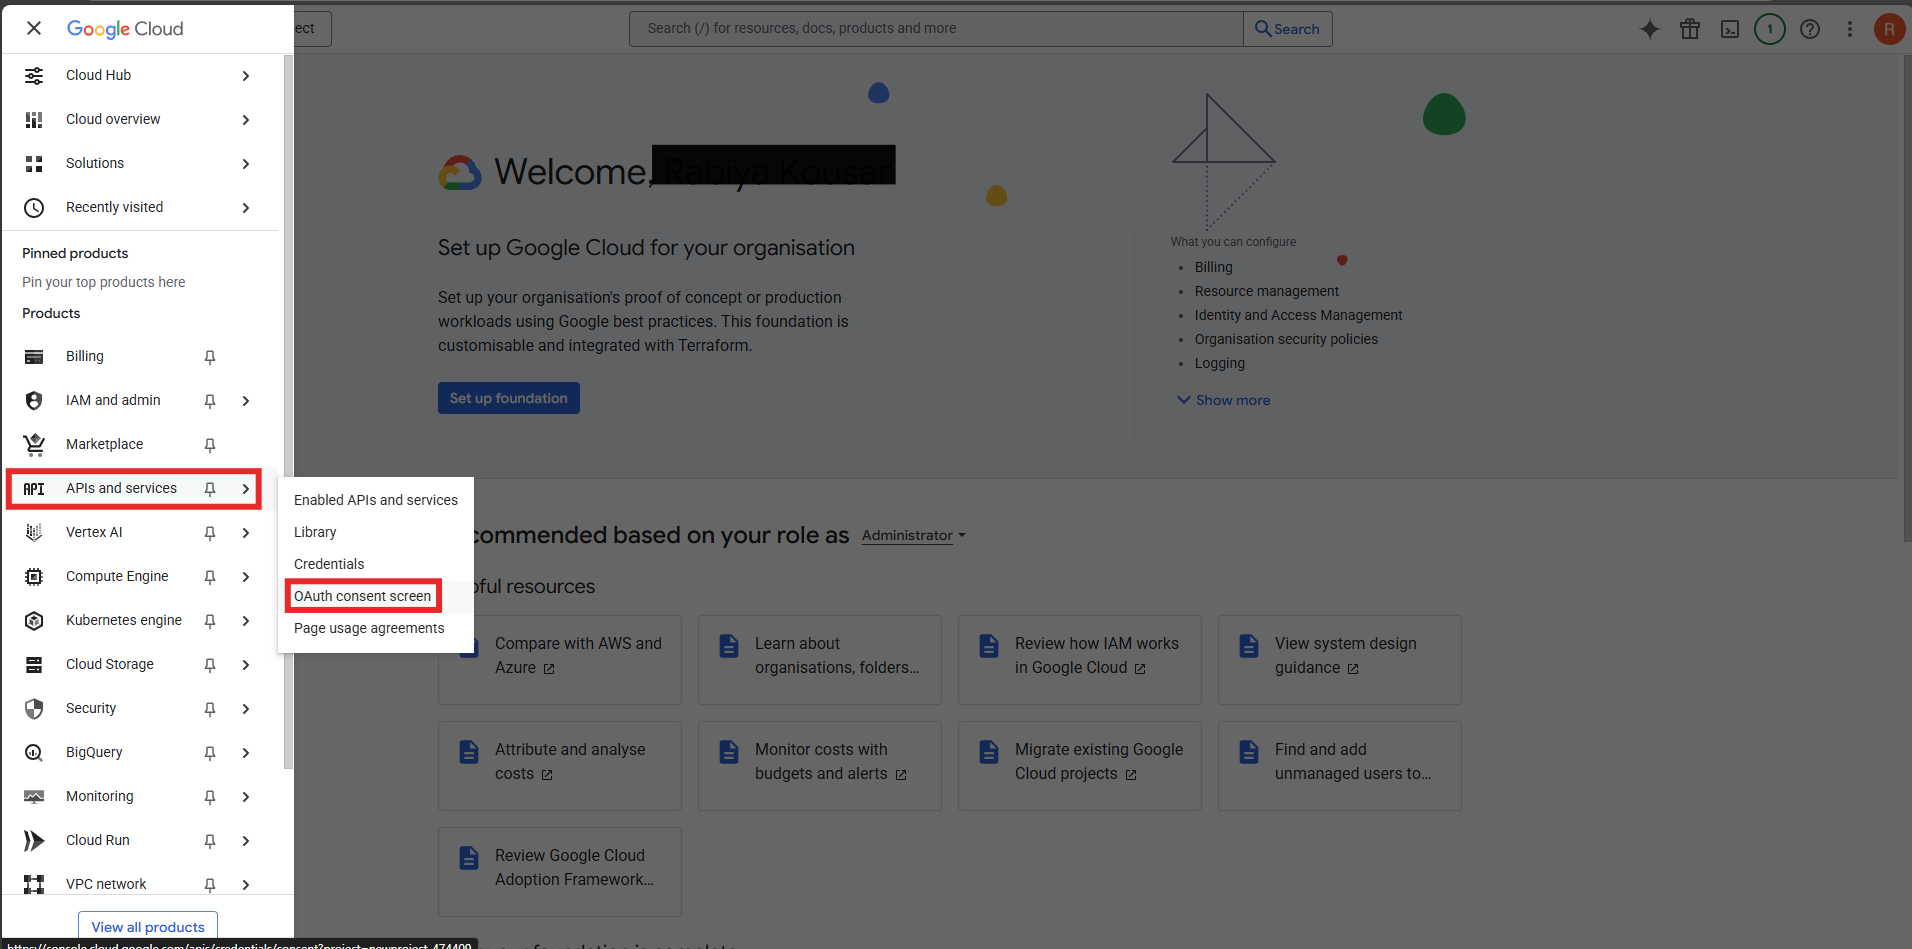The width and height of the screenshot is (1912, 949).
Task: Pin Billing to the navigation menu
Action: [x=209, y=356]
